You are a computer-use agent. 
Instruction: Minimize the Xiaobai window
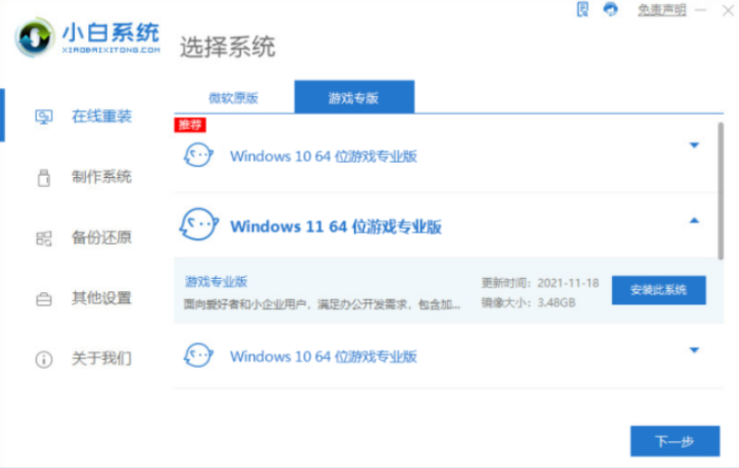tap(701, 10)
